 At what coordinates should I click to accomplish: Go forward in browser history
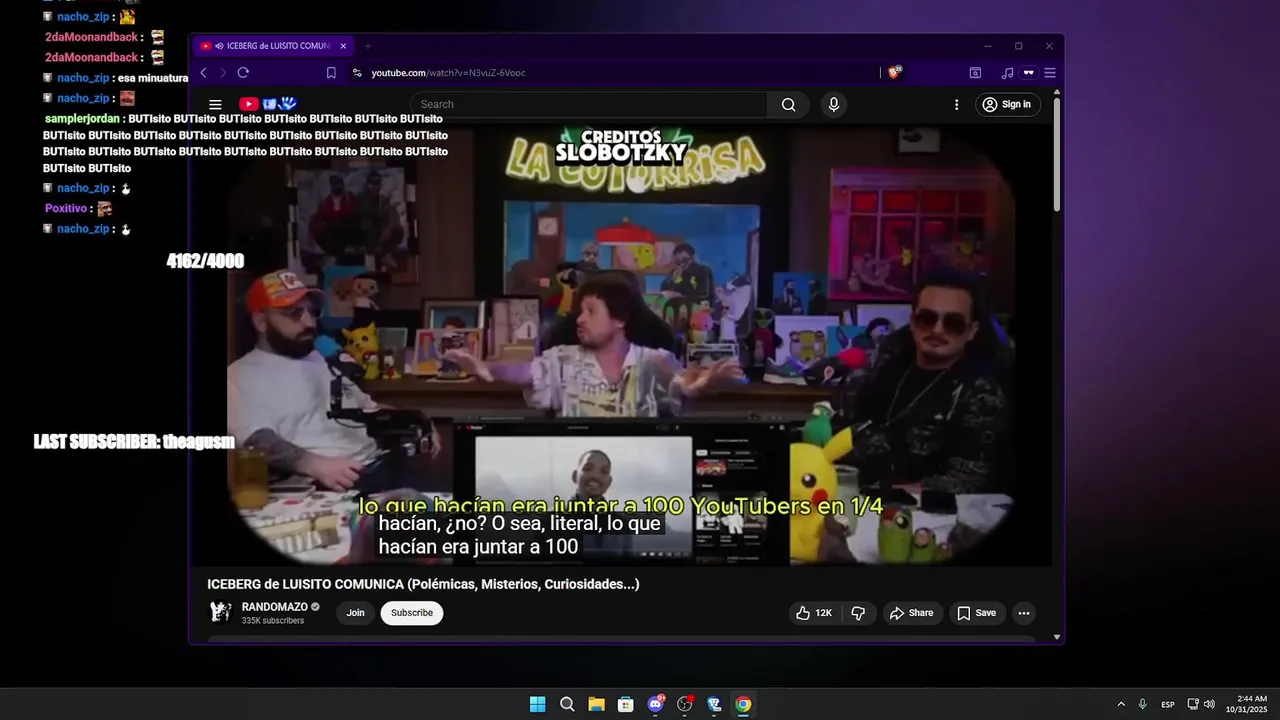coord(223,73)
